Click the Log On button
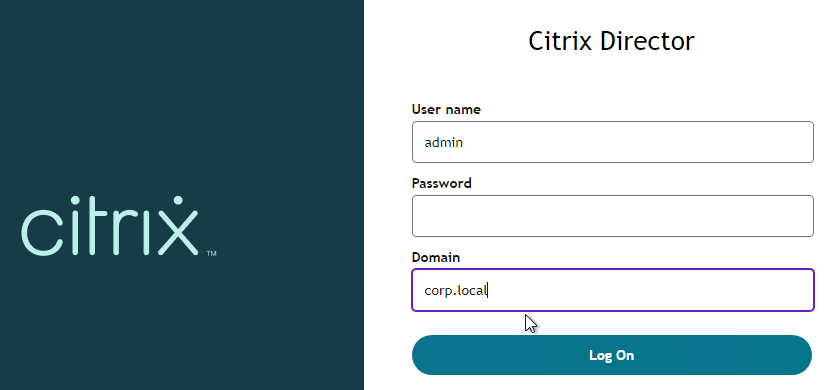 612,355
